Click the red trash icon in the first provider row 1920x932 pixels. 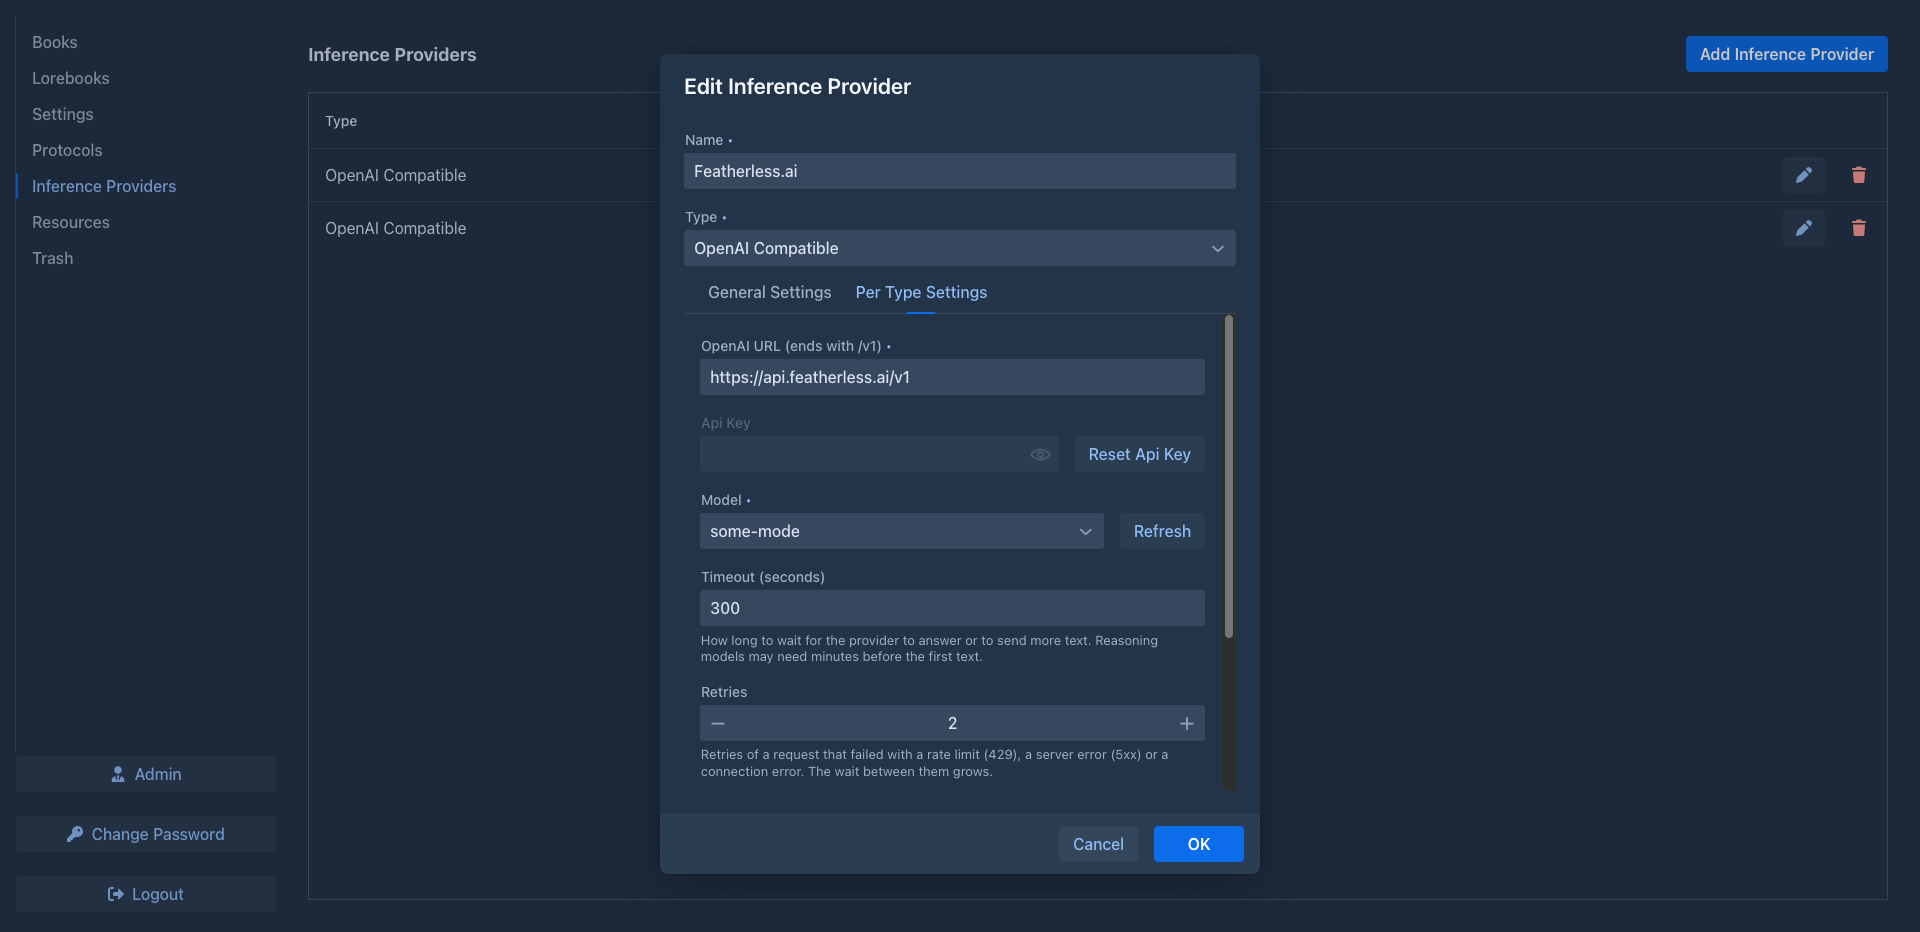click(x=1858, y=175)
